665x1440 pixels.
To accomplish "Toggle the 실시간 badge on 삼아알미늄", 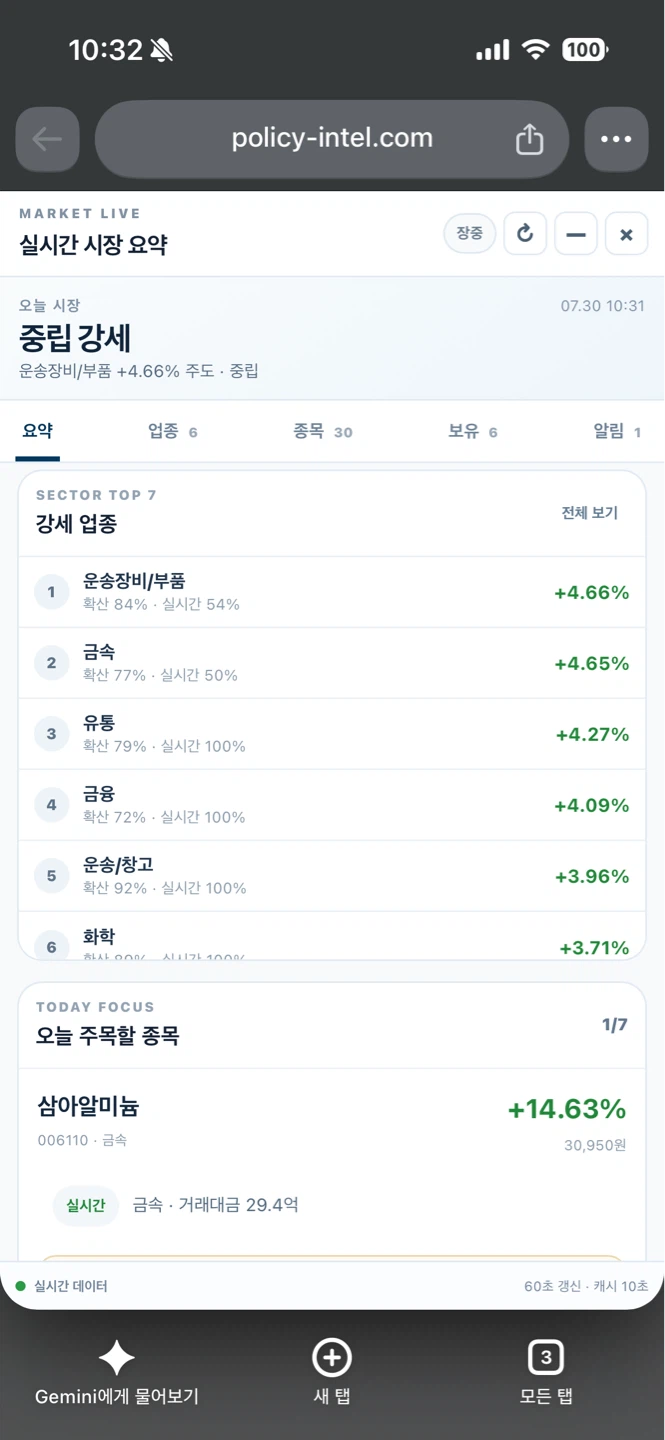I will (86, 1206).
